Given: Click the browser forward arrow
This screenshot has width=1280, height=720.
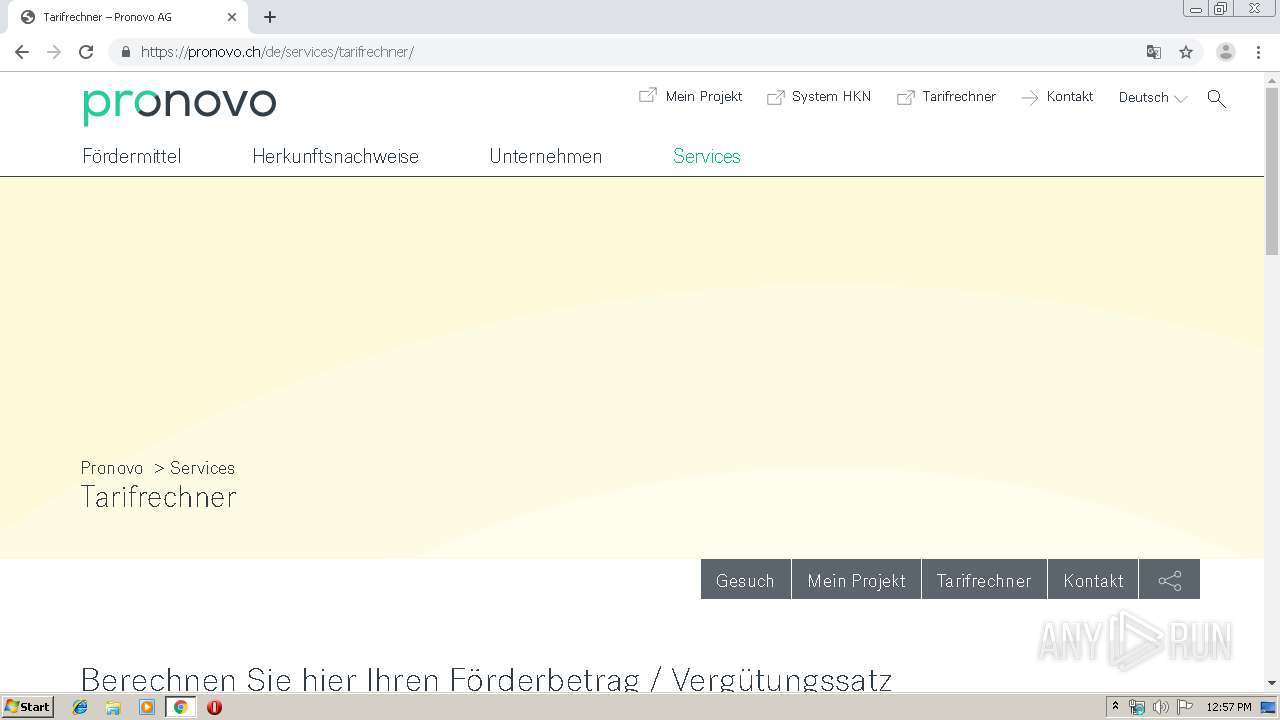Looking at the screenshot, I should (54, 52).
